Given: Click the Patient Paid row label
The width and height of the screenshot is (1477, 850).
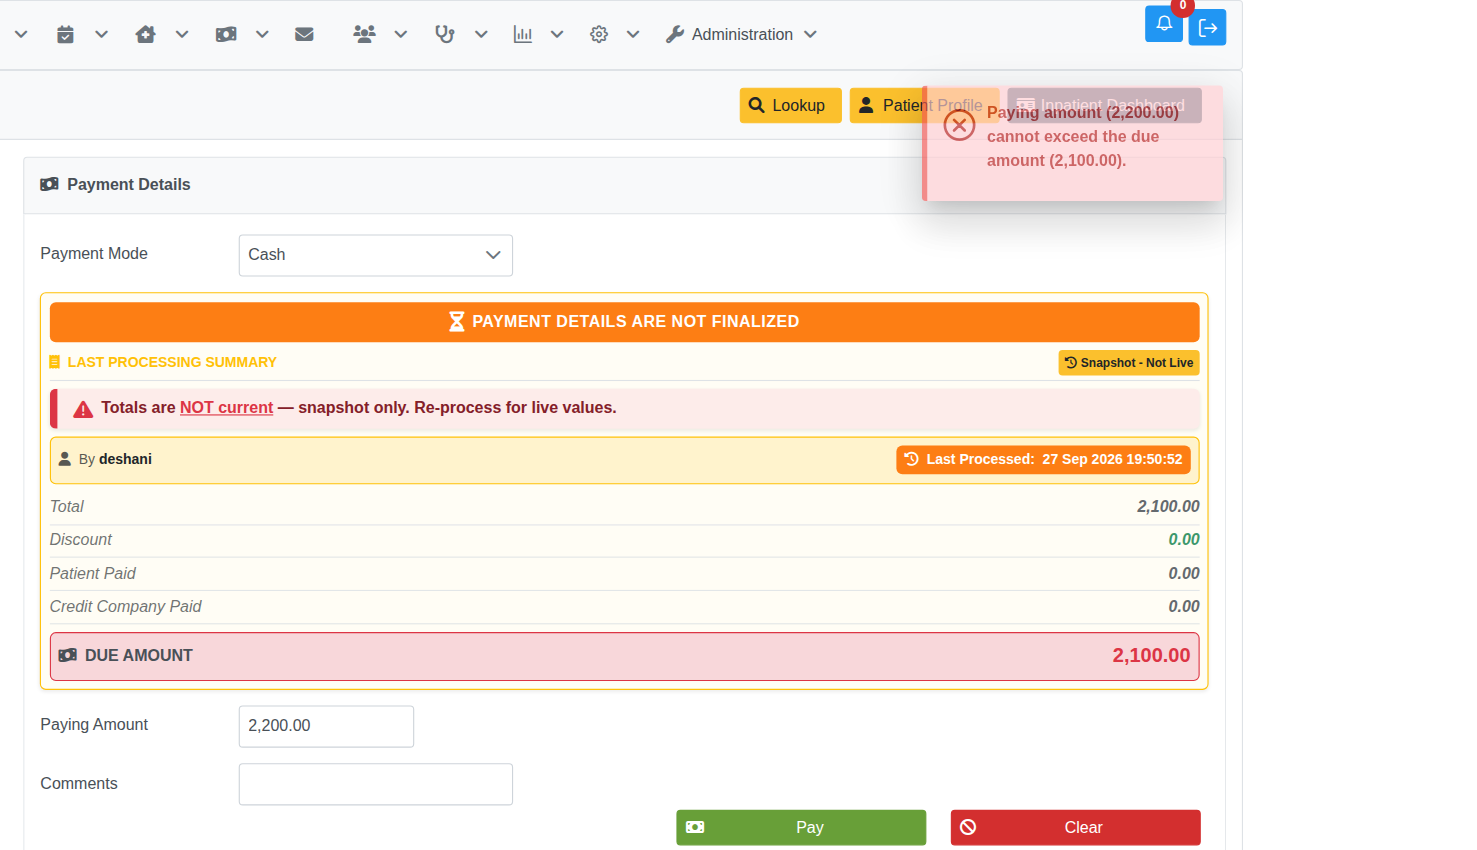Looking at the screenshot, I should pos(93,574).
